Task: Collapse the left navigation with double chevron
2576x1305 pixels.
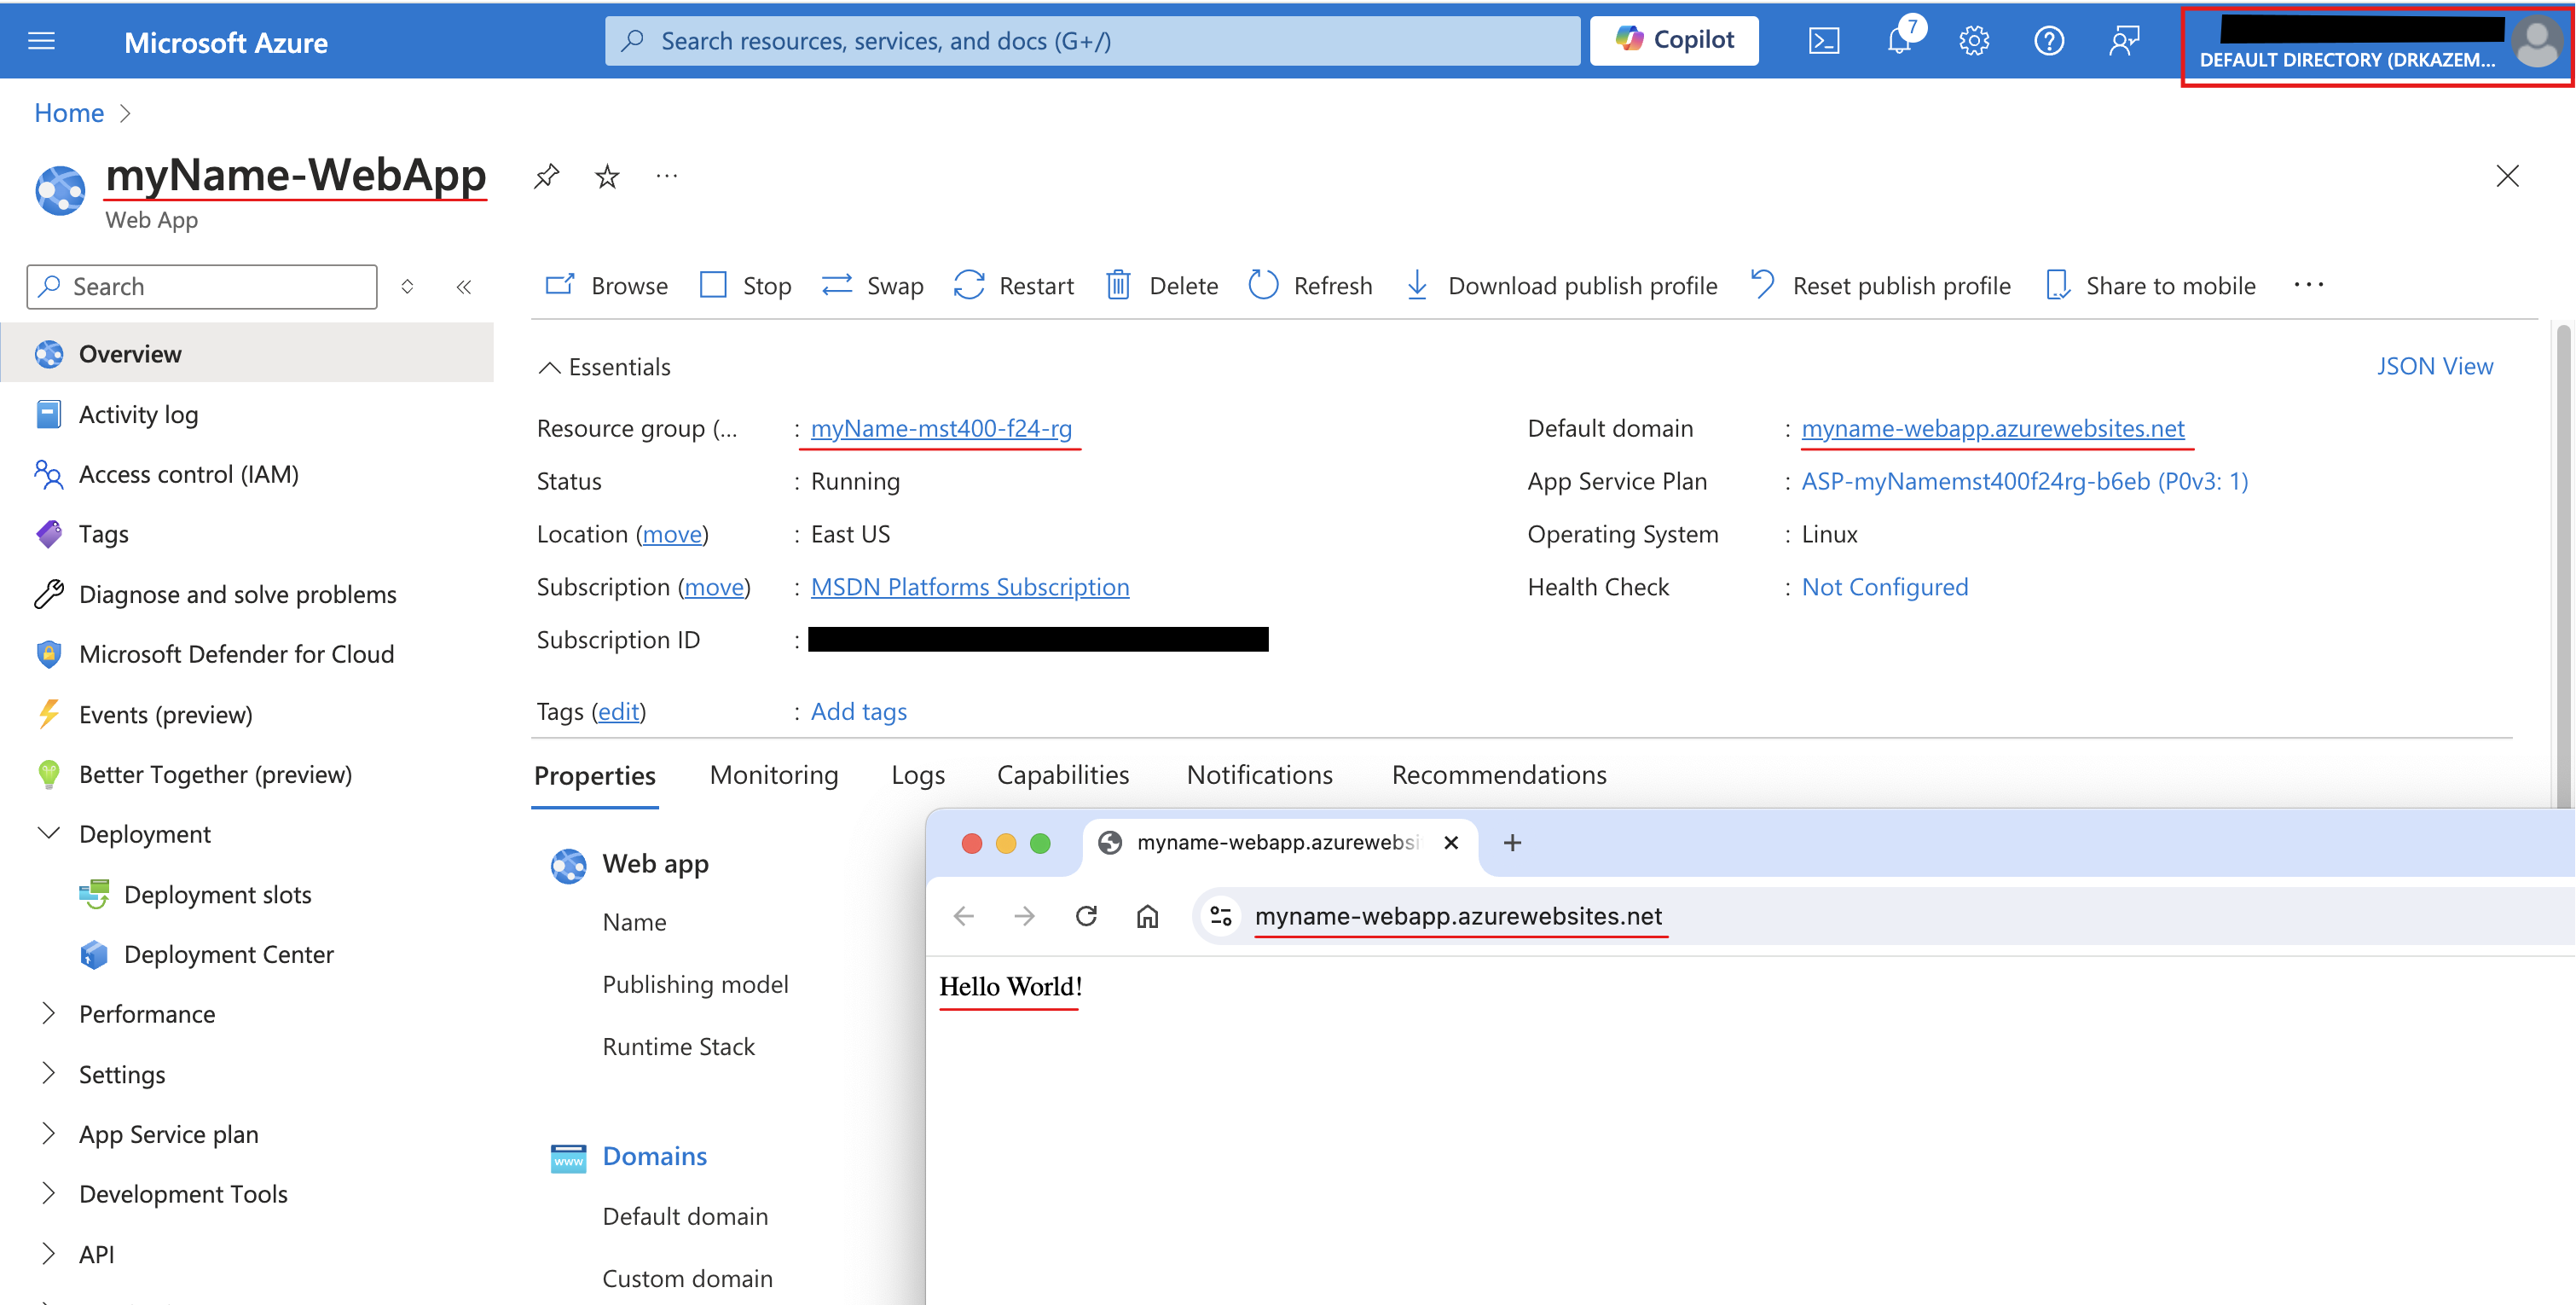Action: click(x=463, y=287)
